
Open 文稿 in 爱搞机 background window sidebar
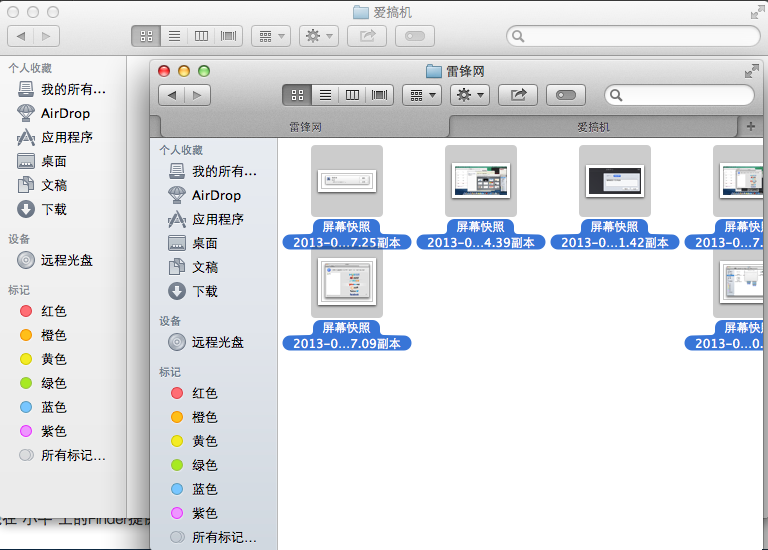coord(42,186)
